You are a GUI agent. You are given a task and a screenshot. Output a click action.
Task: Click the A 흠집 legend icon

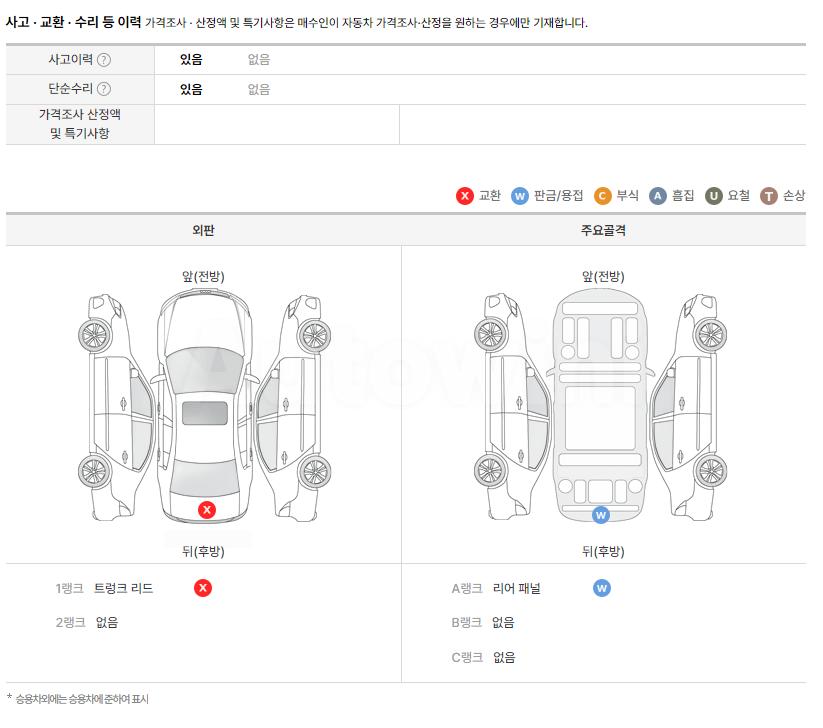tap(658, 196)
